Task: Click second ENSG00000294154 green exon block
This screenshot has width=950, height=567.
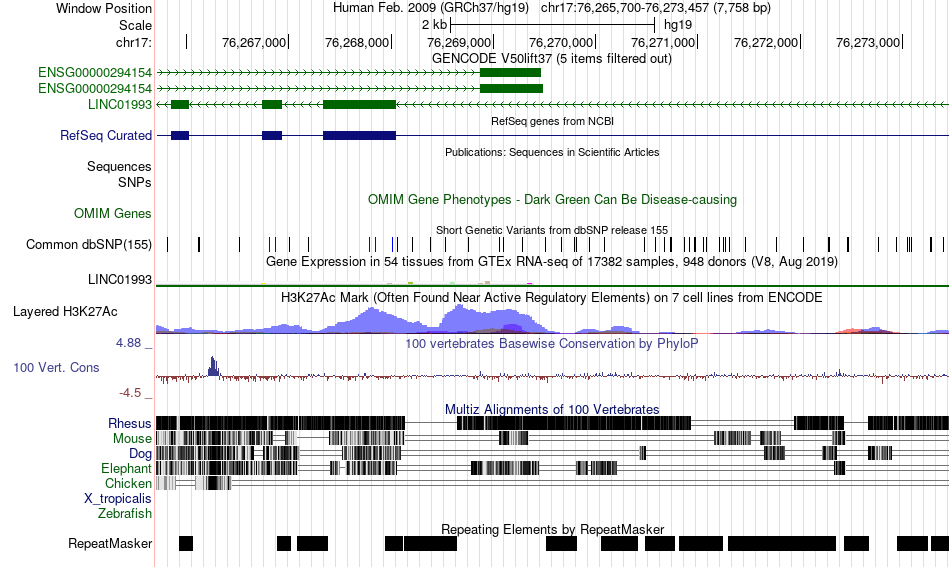Action: pos(511,88)
